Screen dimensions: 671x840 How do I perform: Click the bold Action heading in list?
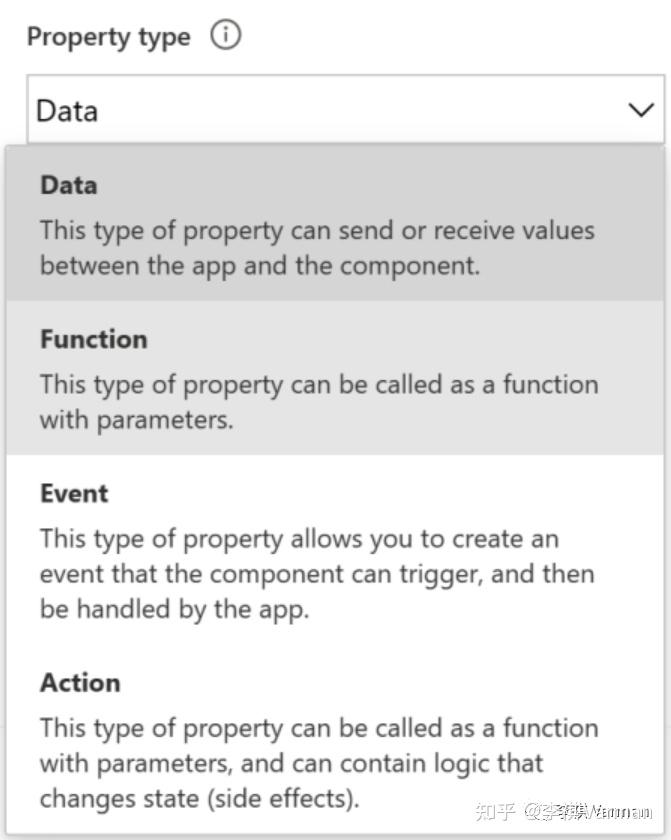tap(80, 682)
